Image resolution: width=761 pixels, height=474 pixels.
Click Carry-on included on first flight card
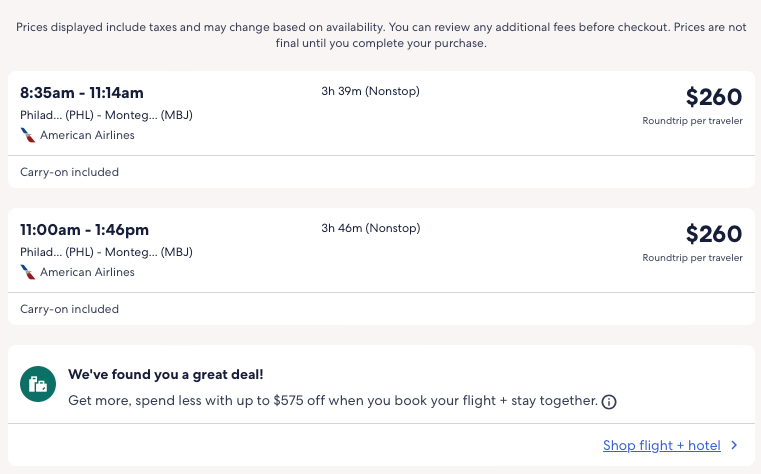70,172
